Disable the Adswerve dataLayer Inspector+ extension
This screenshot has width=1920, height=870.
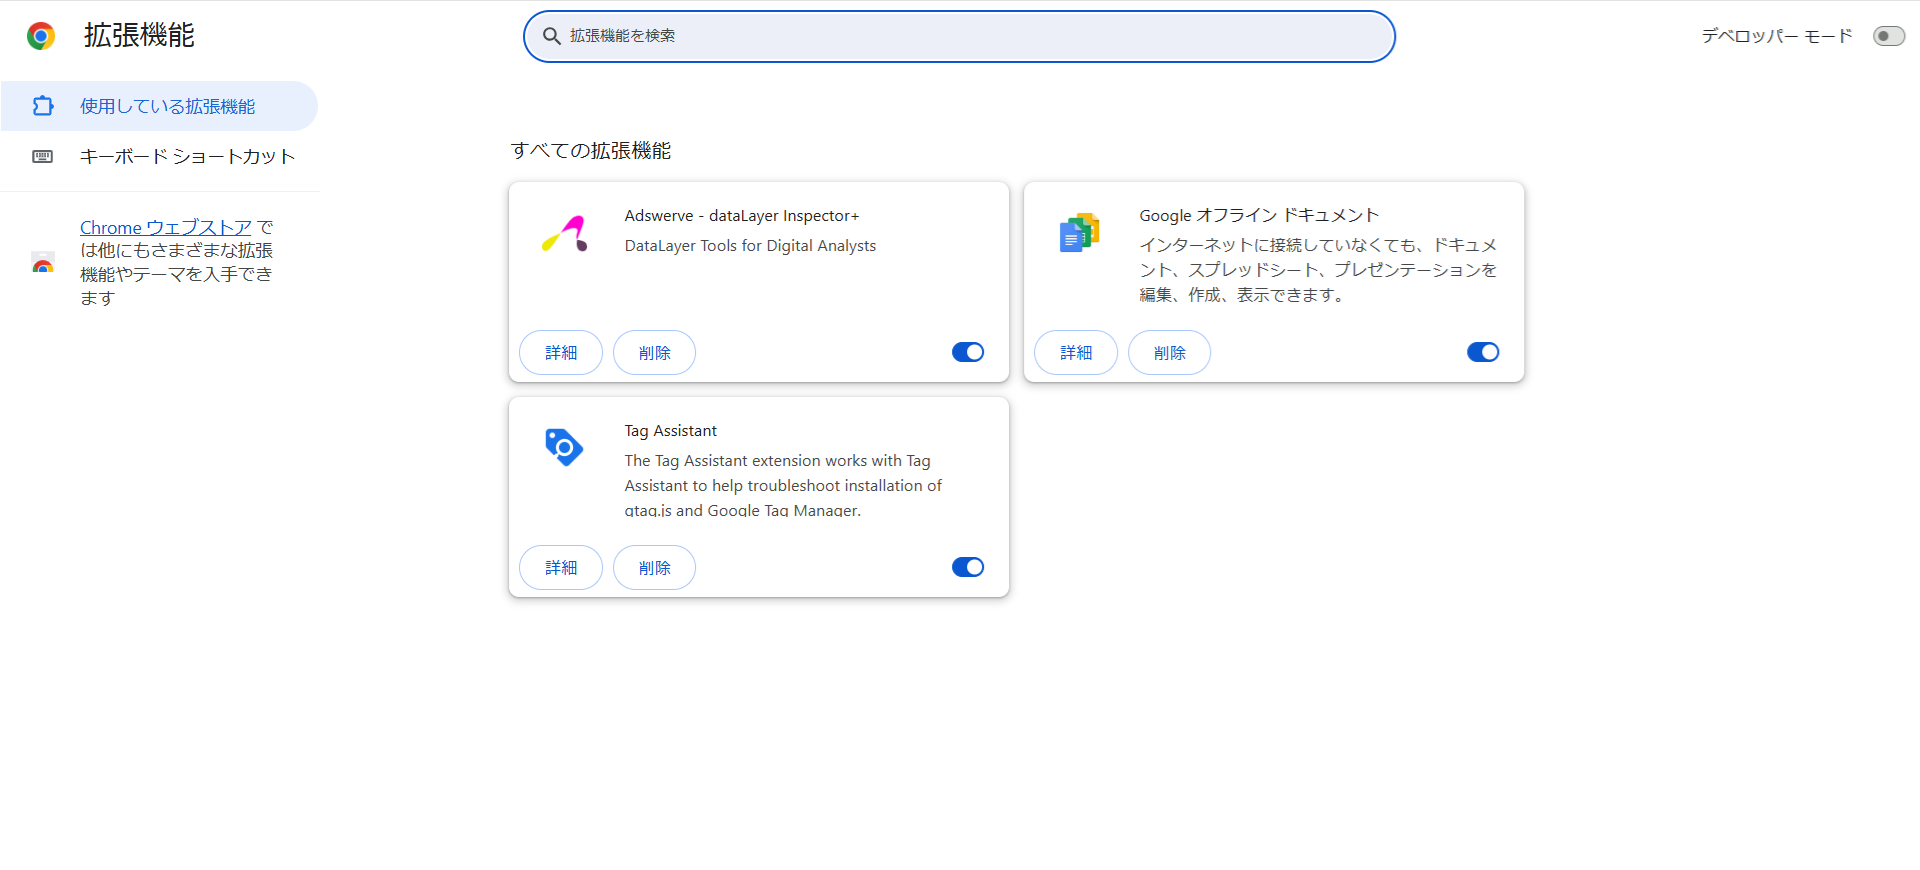967,352
